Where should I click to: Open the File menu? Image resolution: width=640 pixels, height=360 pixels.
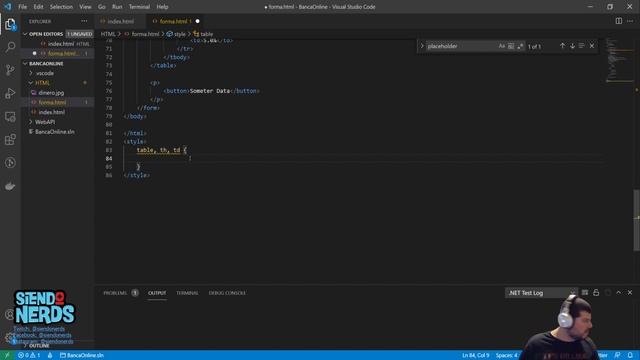[22, 7]
